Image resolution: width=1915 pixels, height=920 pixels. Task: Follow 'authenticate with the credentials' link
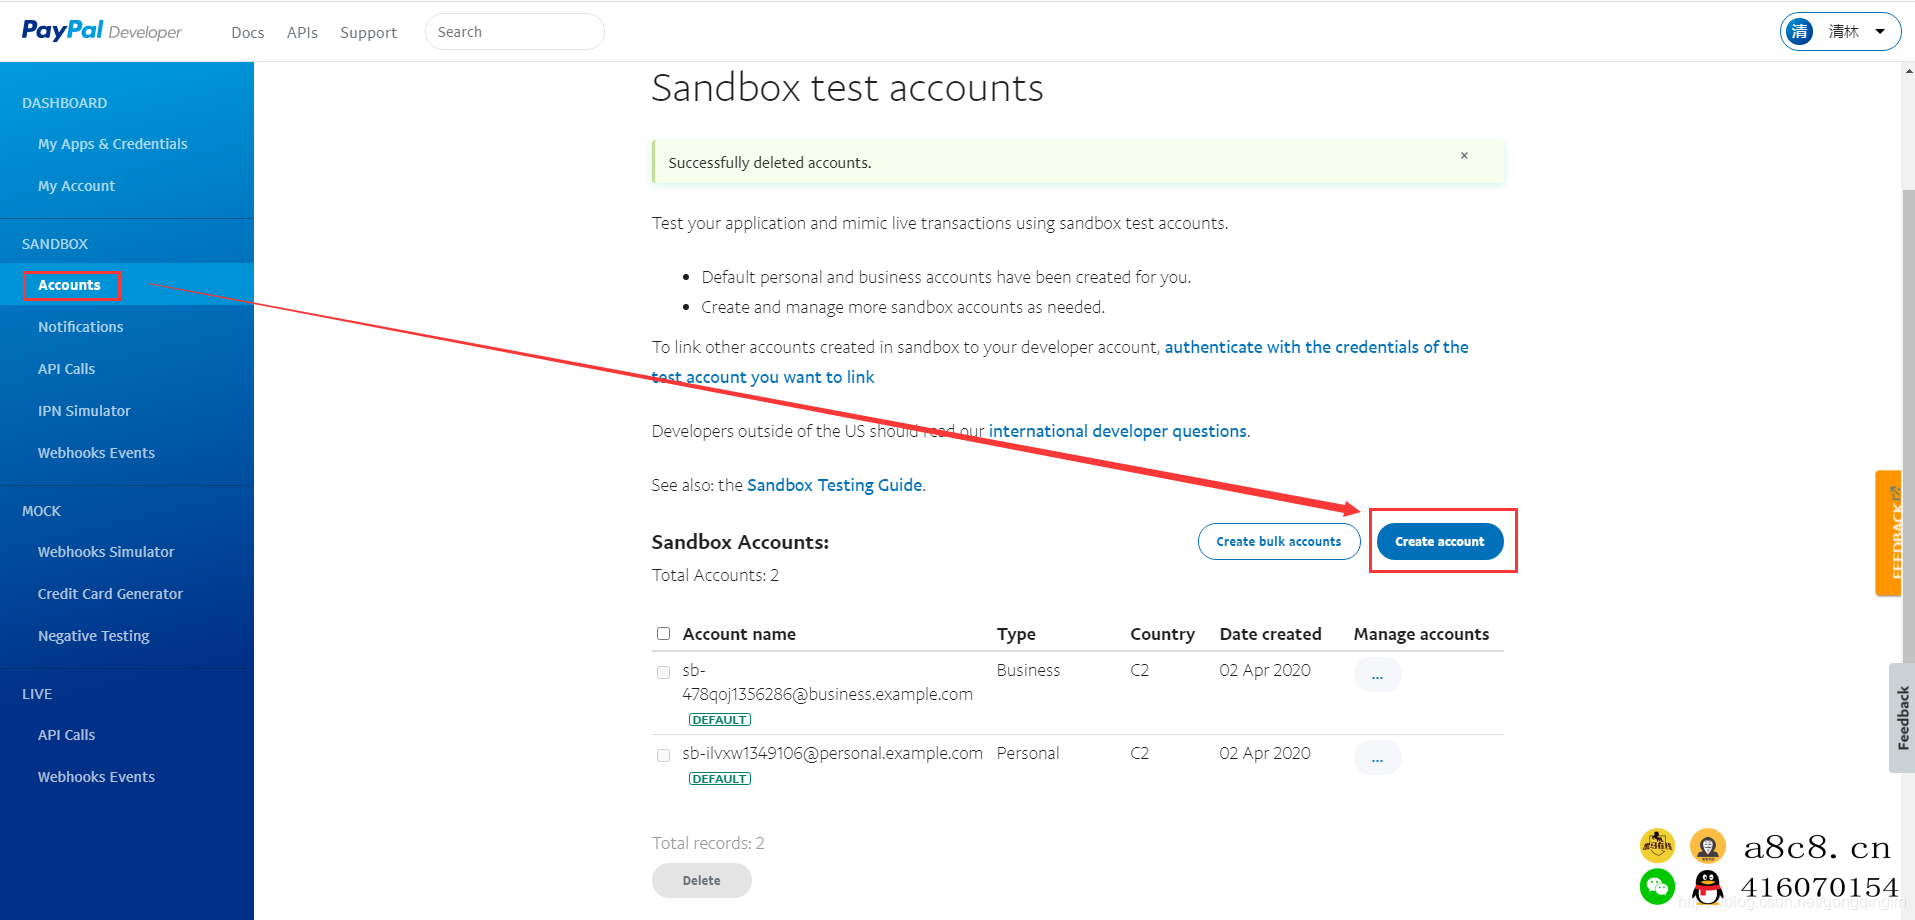point(1316,347)
